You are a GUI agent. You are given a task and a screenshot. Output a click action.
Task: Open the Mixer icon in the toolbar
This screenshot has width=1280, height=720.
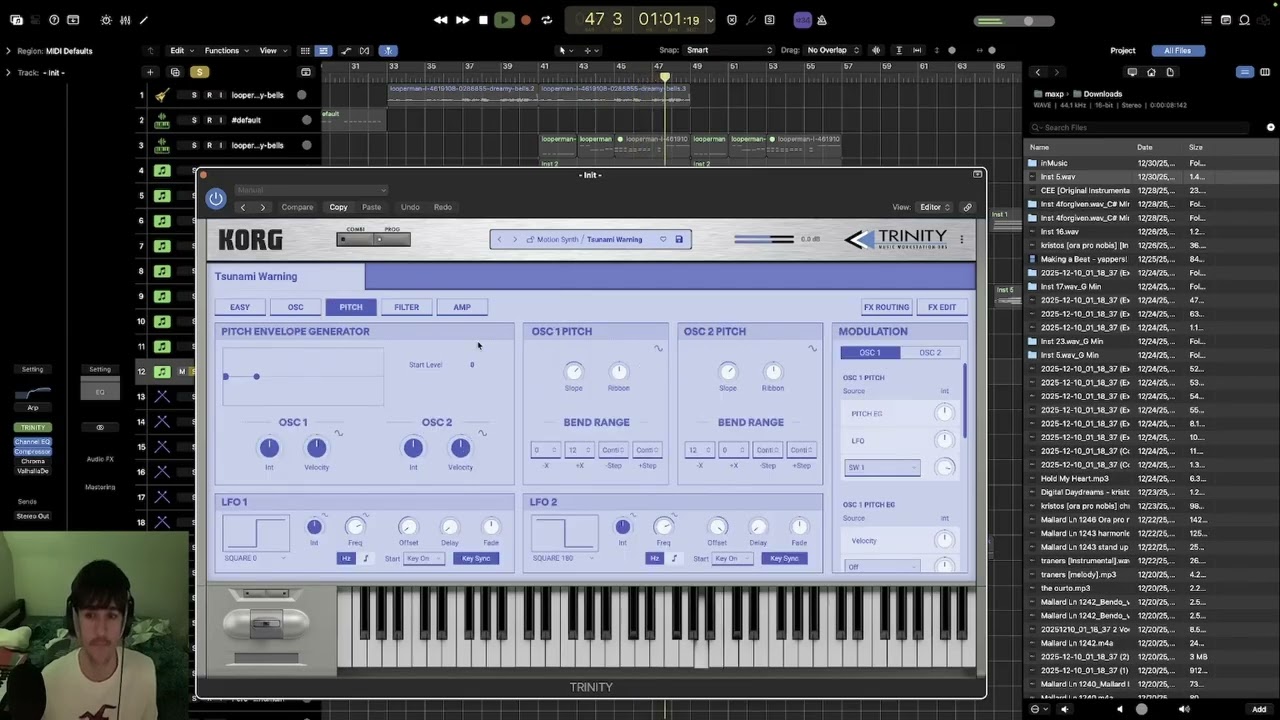(x=125, y=20)
